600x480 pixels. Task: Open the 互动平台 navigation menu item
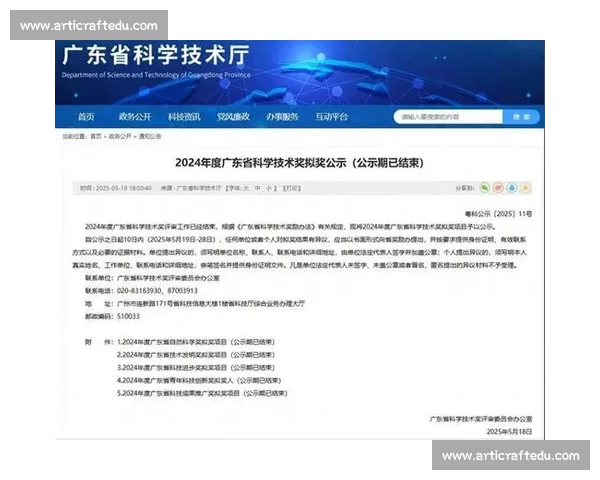331,117
